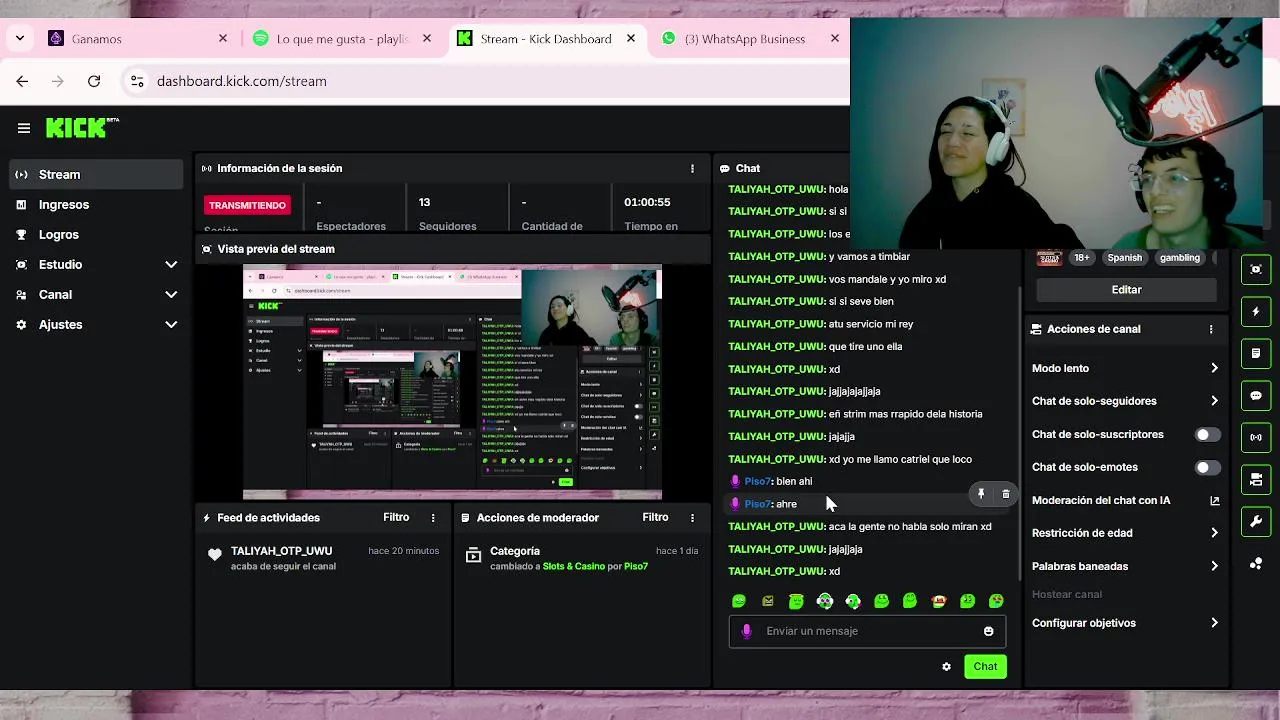Click the document notes widget icon
Image resolution: width=1280 pixels, height=720 pixels.
pyautogui.click(x=1256, y=354)
